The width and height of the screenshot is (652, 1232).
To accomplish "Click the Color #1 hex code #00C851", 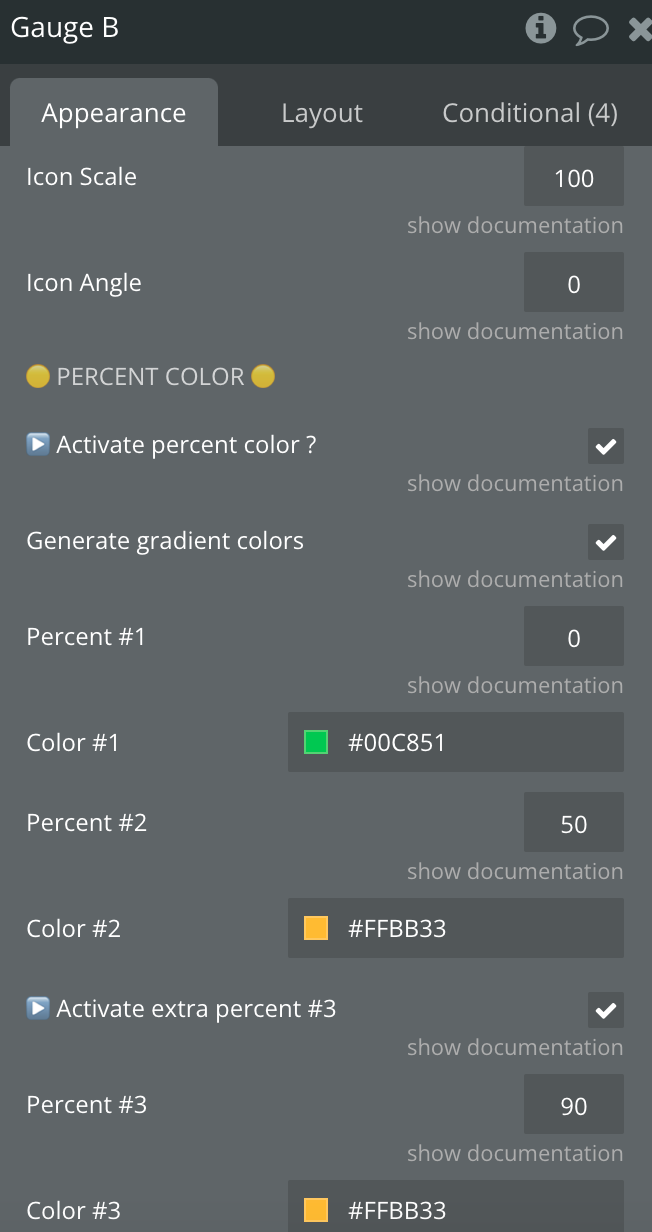I will click(x=397, y=742).
